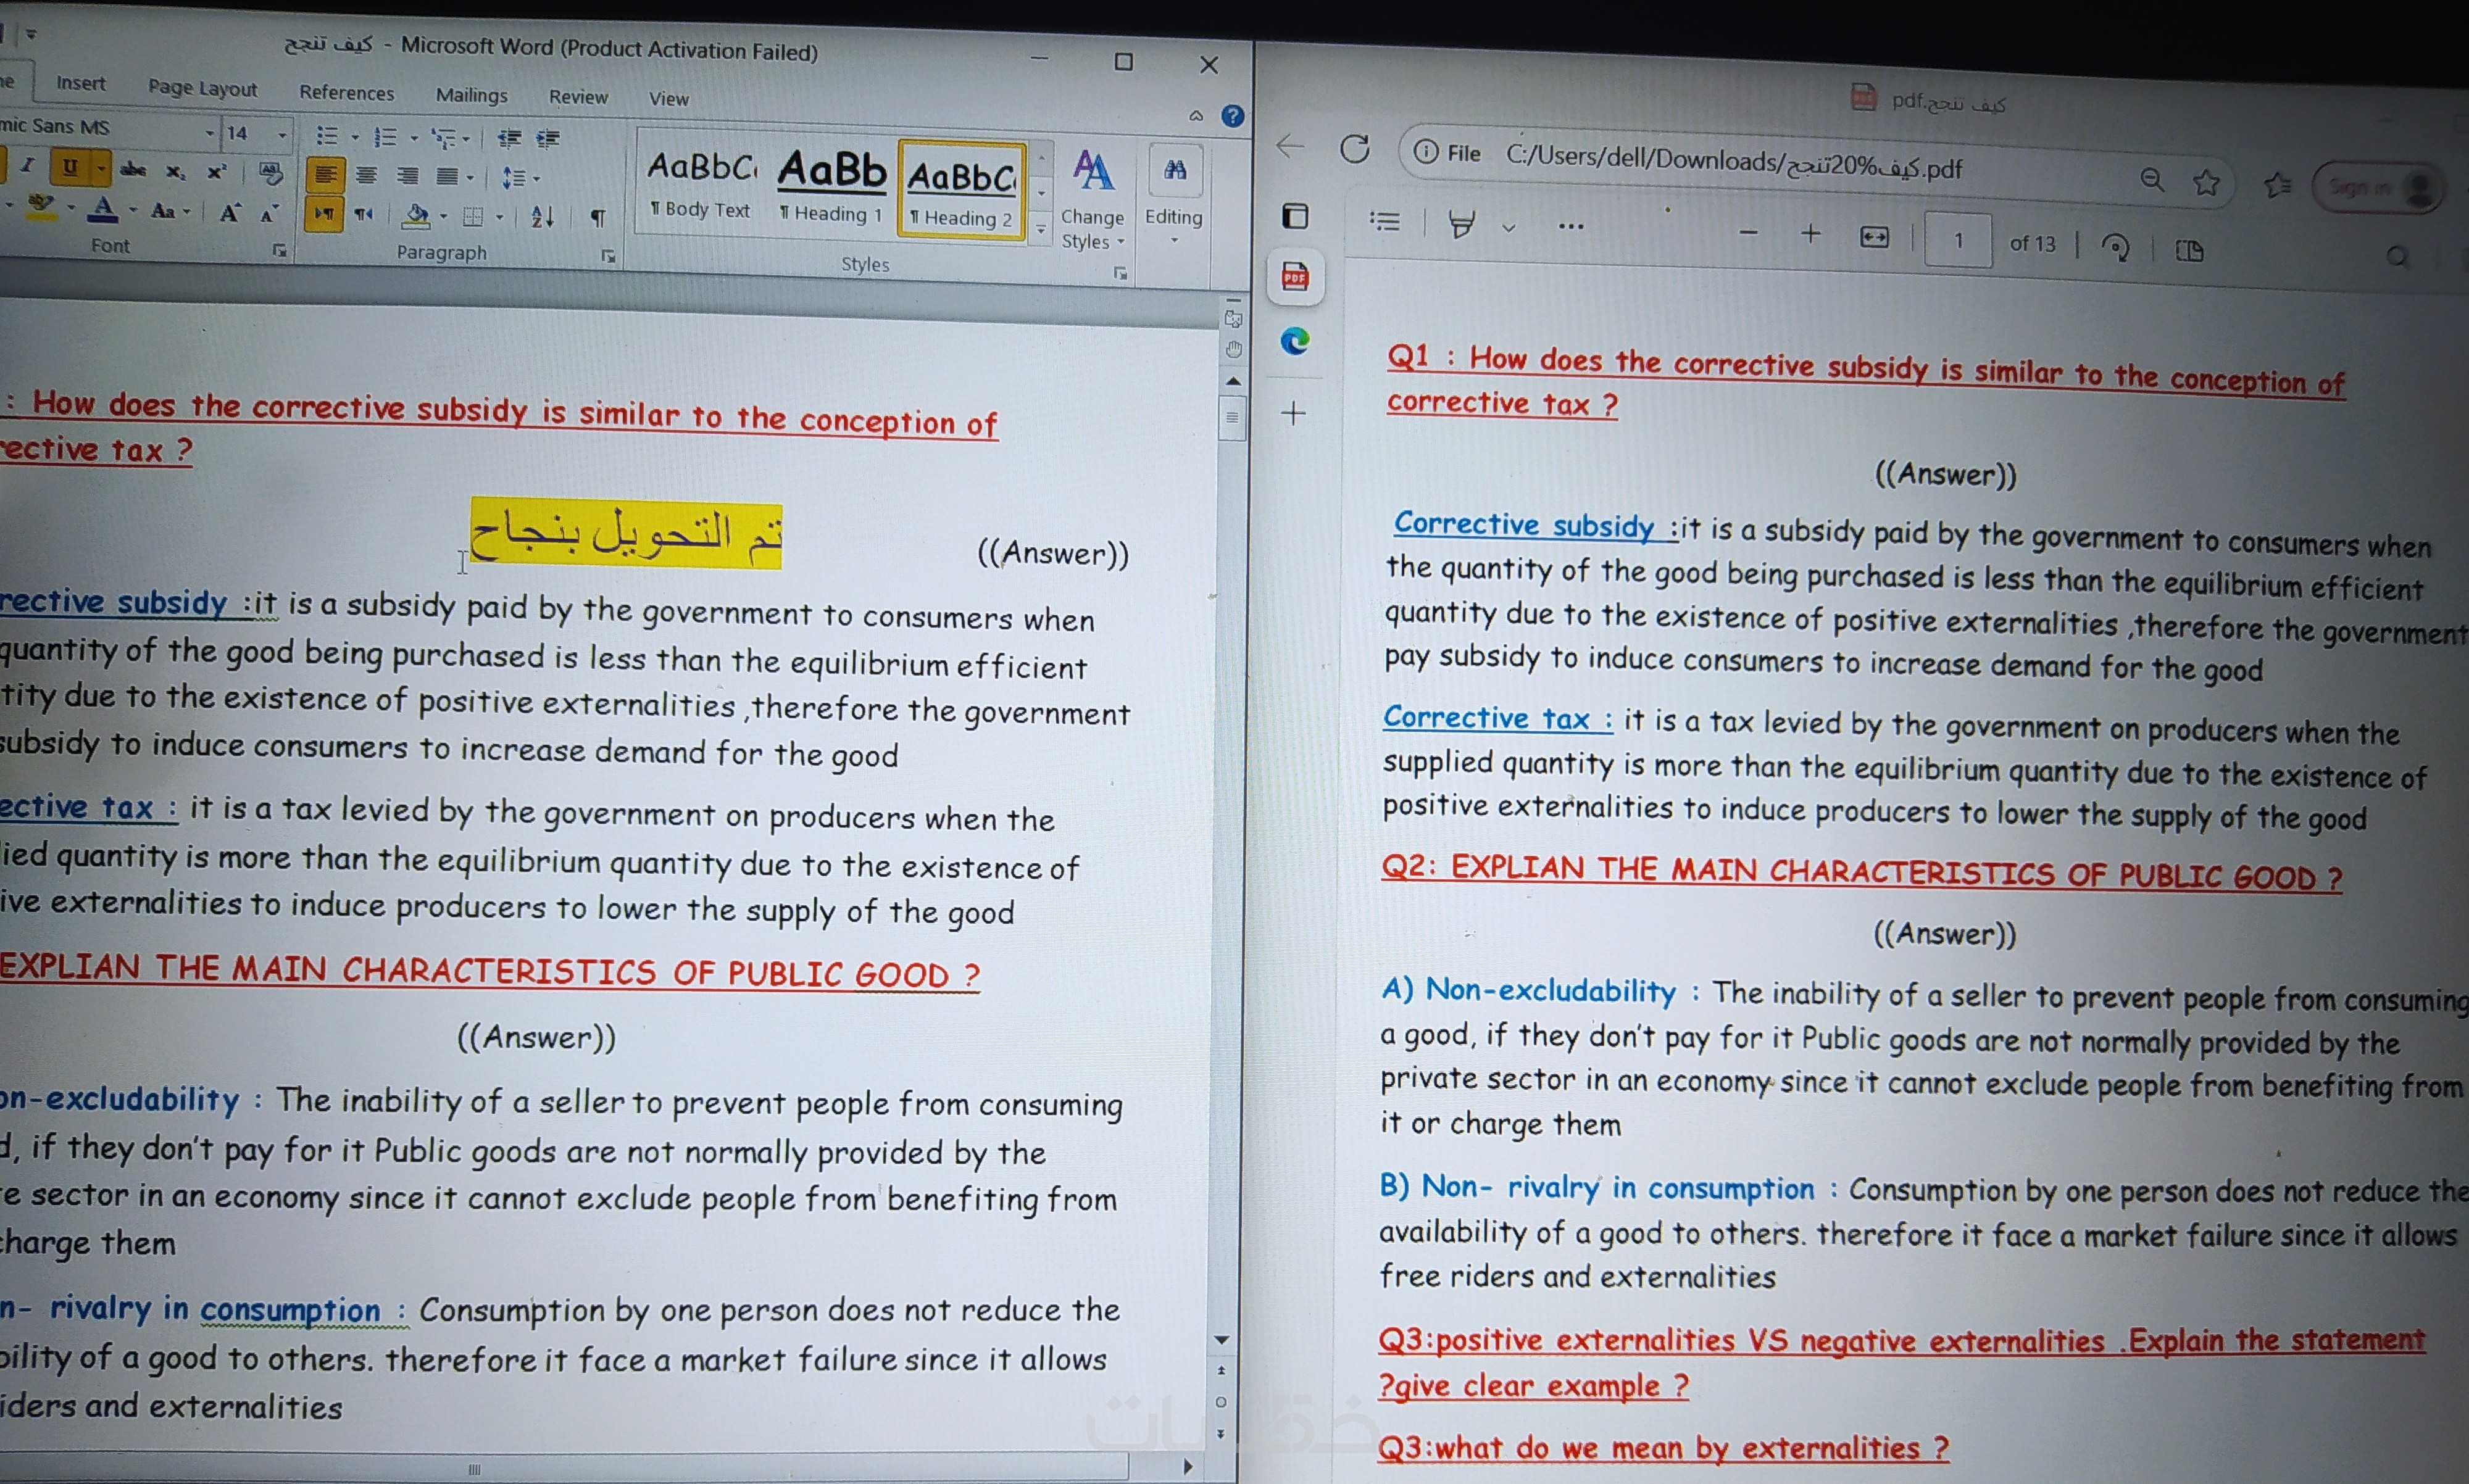Image resolution: width=2469 pixels, height=1484 pixels.
Task: Click the Rotate icon in PDF toolbar
Action: click(2115, 247)
